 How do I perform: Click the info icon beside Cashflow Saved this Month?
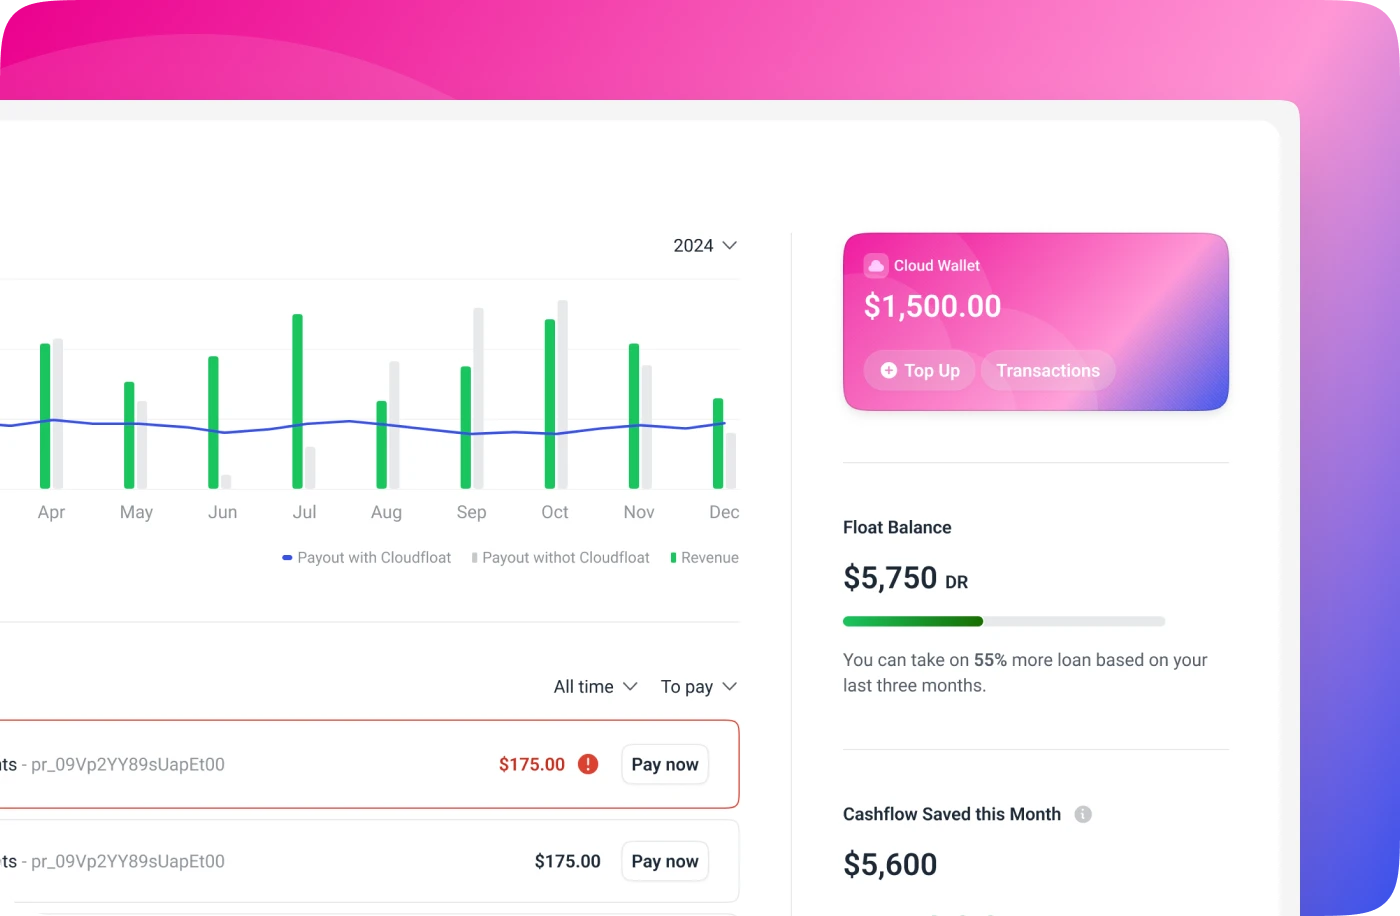[1082, 814]
